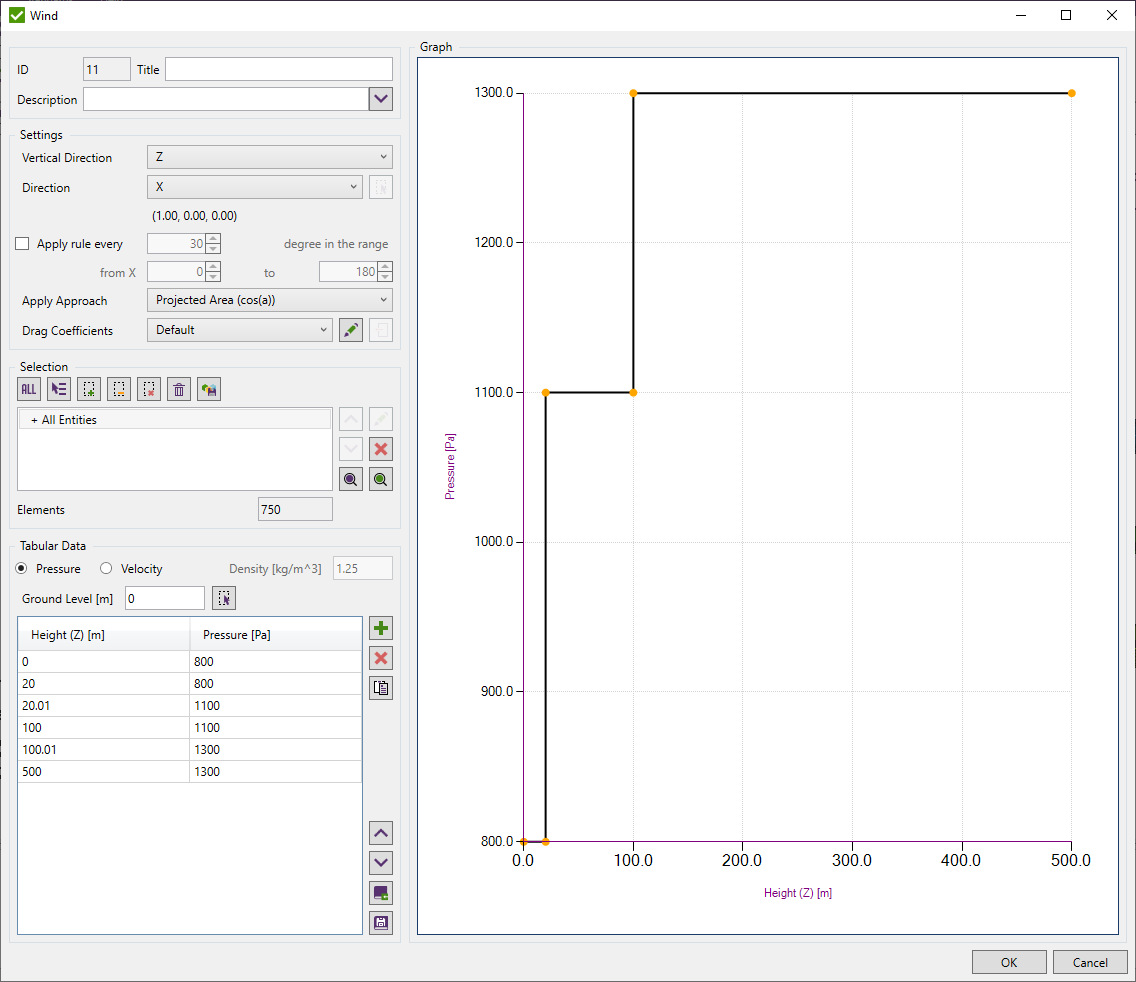1136x982 pixels.
Task: Select the Velocity radio button
Action: pos(105,568)
